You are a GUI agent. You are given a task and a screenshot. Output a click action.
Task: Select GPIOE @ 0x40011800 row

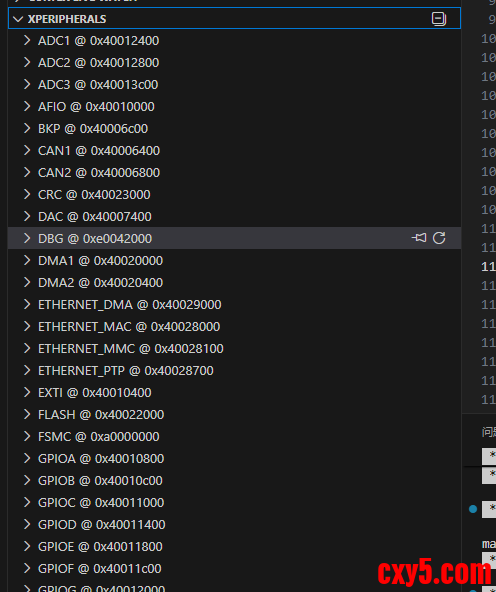[234, 546]
